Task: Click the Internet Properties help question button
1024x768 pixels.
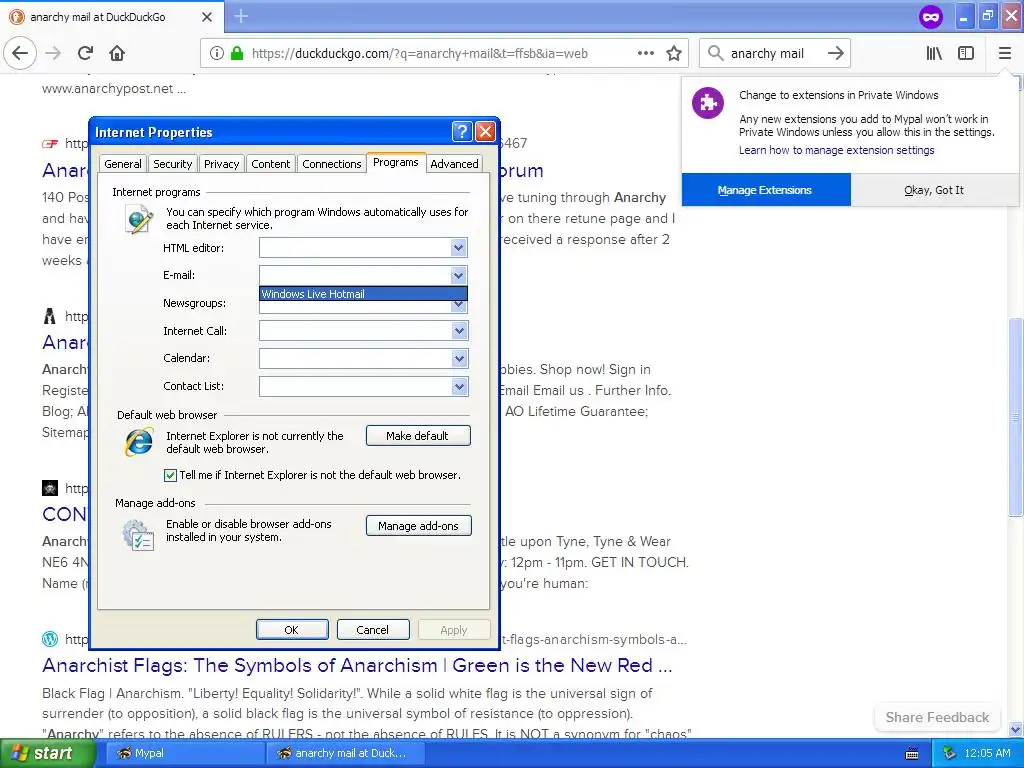Action: [x=462, y=132]
